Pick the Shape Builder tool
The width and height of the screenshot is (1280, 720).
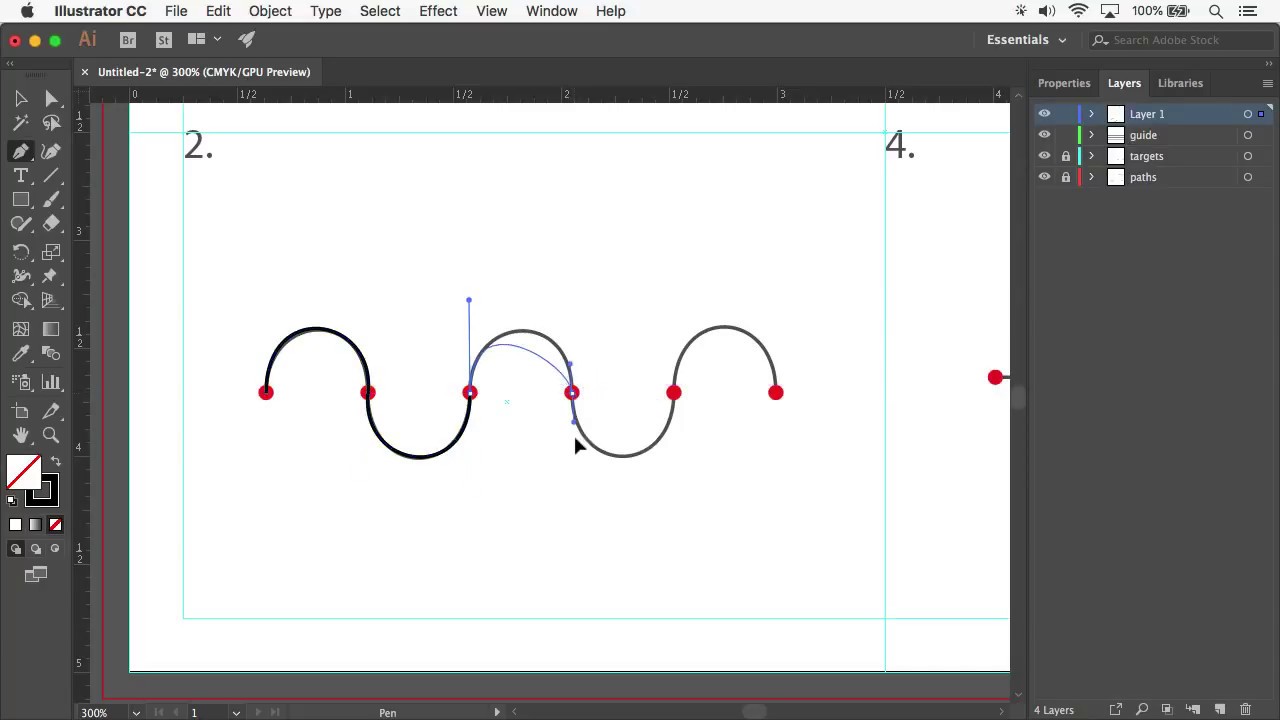pyautogui.click(x=21, y=300)
